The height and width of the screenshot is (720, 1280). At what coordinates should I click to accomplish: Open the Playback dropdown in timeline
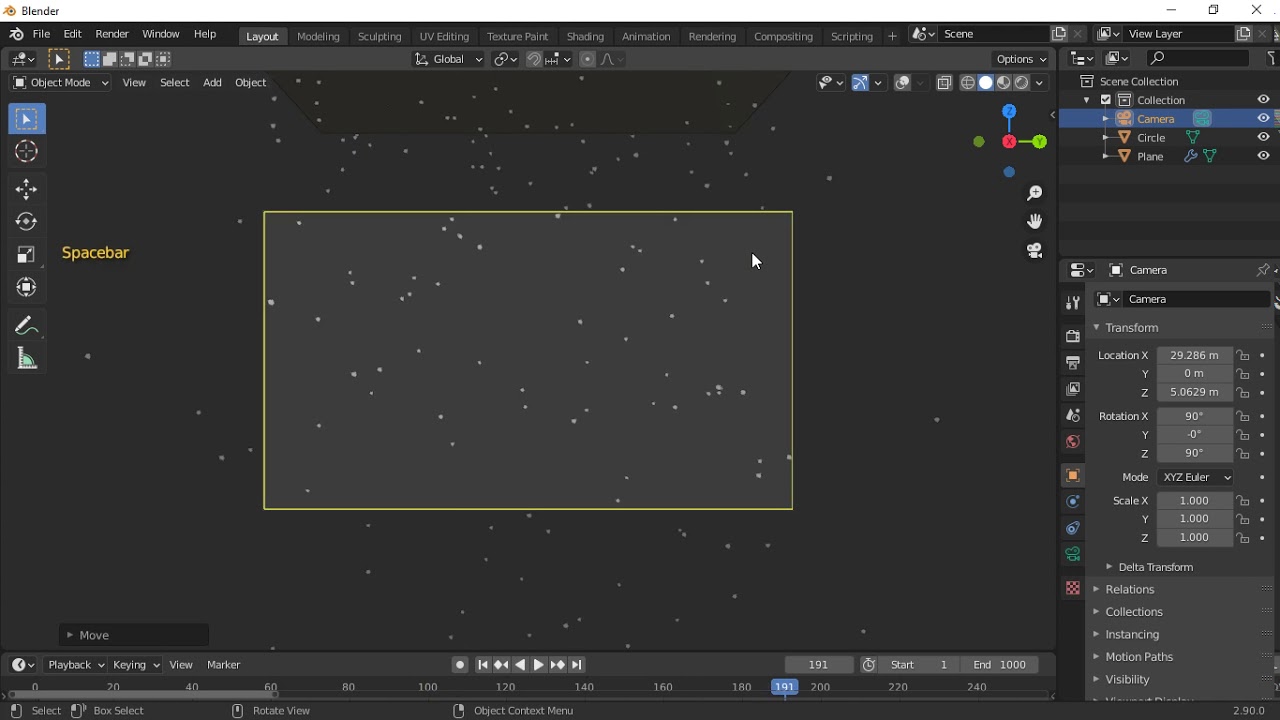[76, 665]
